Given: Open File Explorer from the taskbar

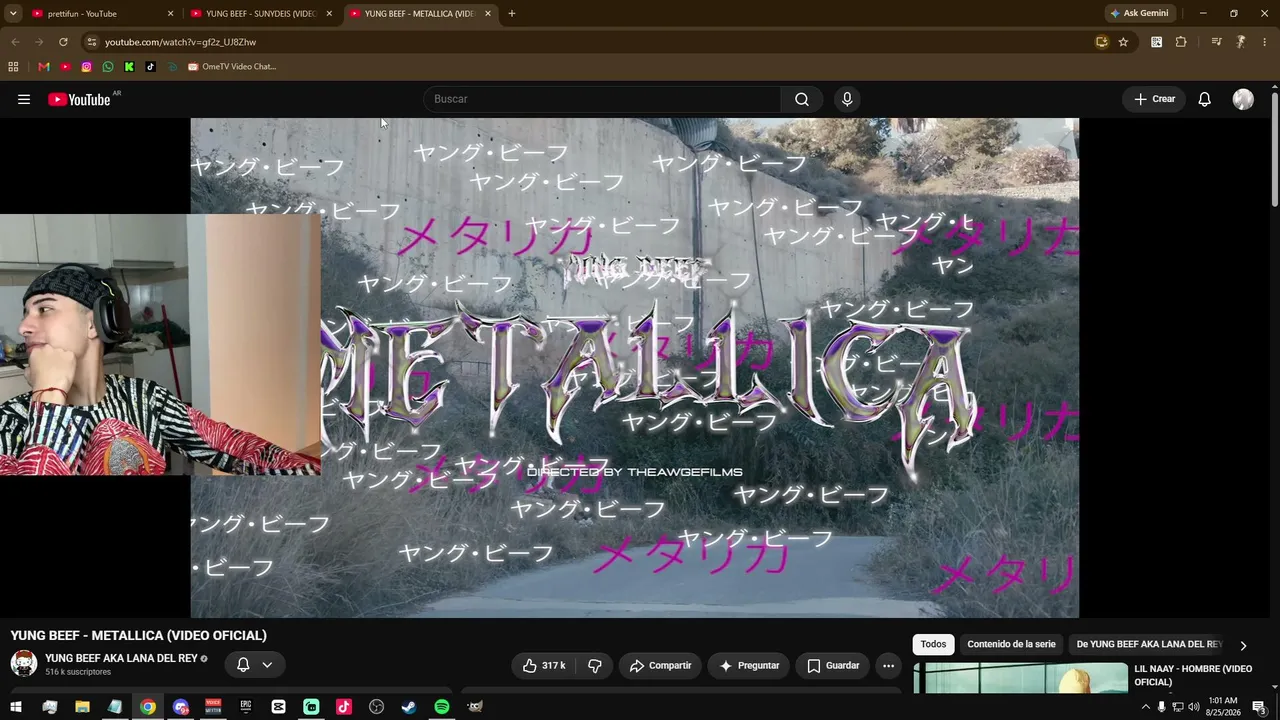Looking at the screenshot, I should [82, 707].
